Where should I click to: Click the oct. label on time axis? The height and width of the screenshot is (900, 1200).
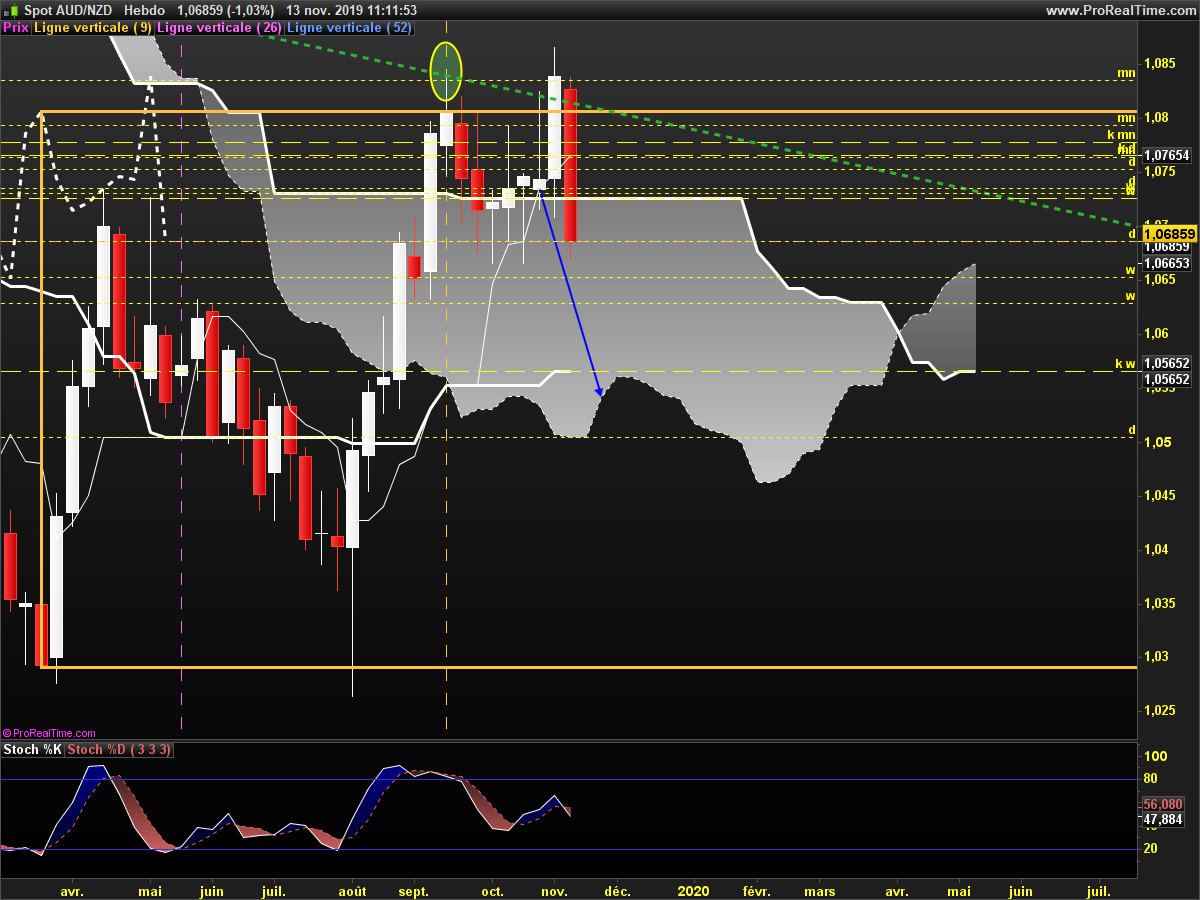tap(492, 891)
